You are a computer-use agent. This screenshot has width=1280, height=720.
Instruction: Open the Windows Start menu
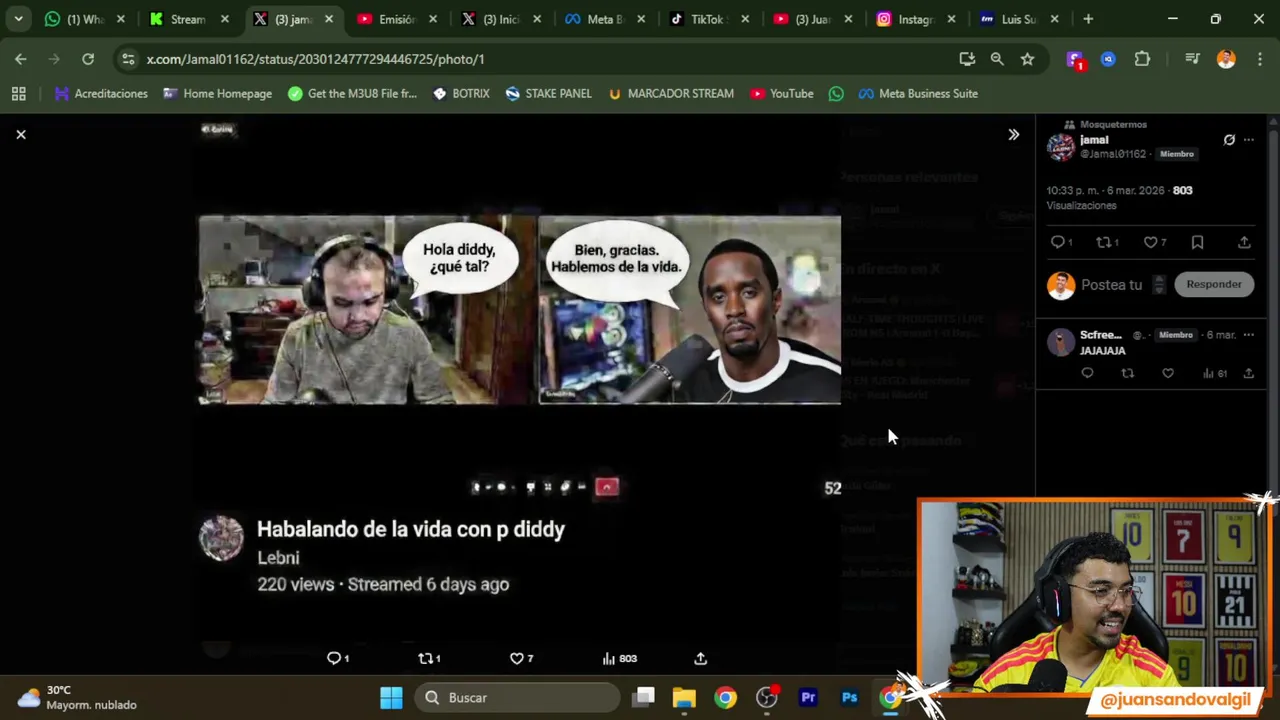pyautogui.click(x=391, y=697)
